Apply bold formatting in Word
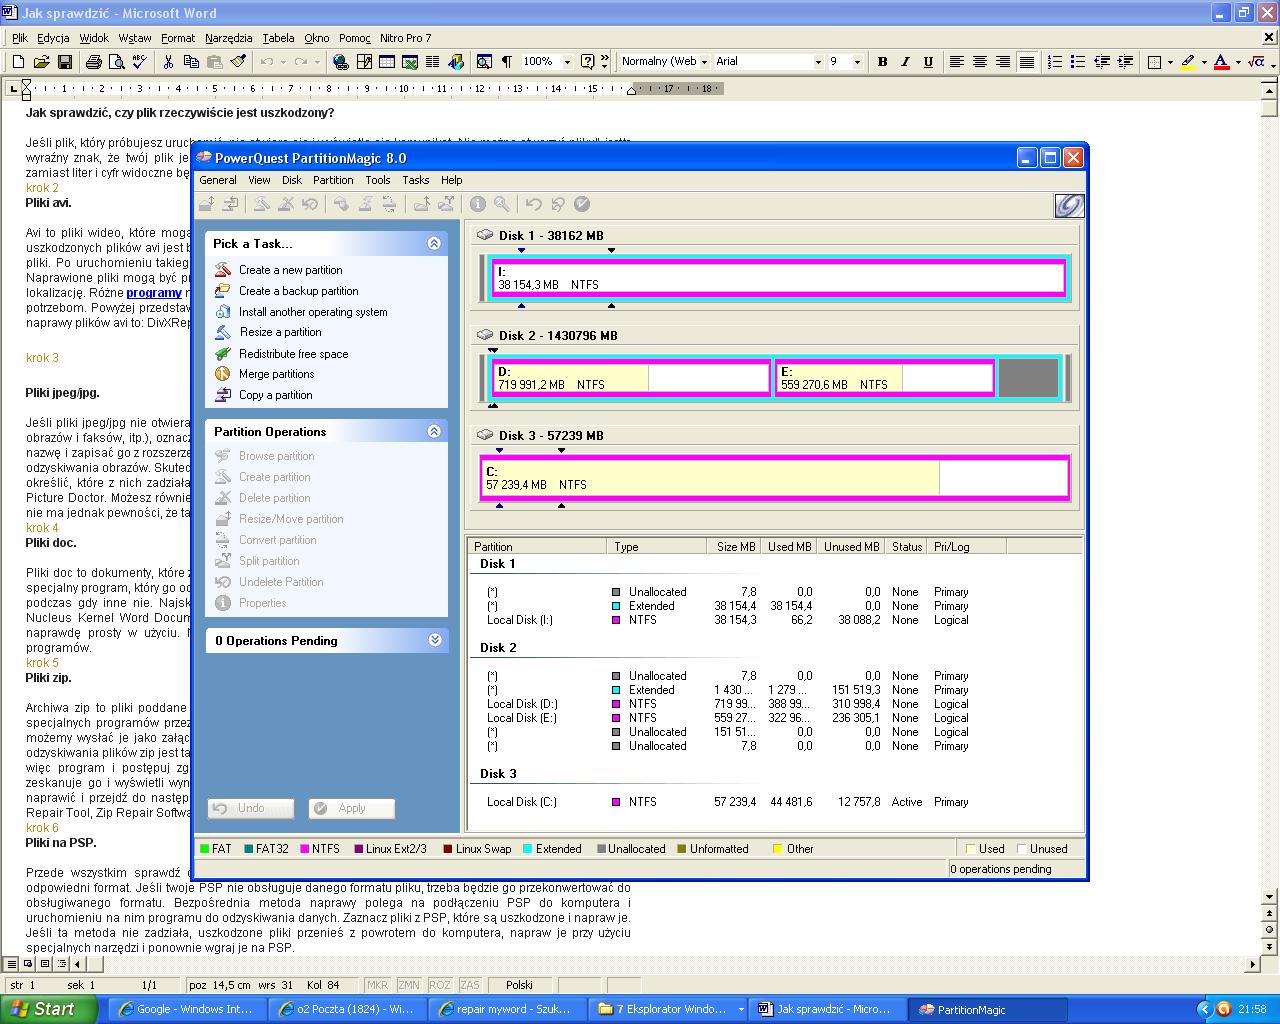1280x1024 pixels. point(882,62)
